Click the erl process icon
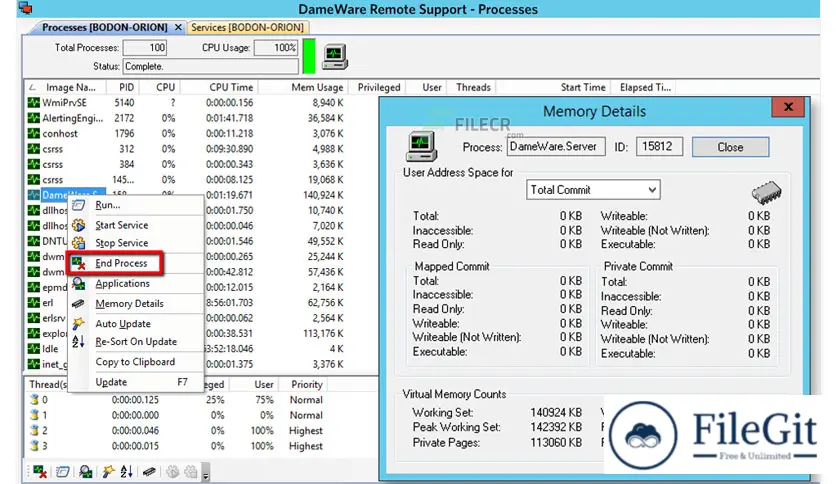This screenshot has width=836, height=484. tap(34, 302)
